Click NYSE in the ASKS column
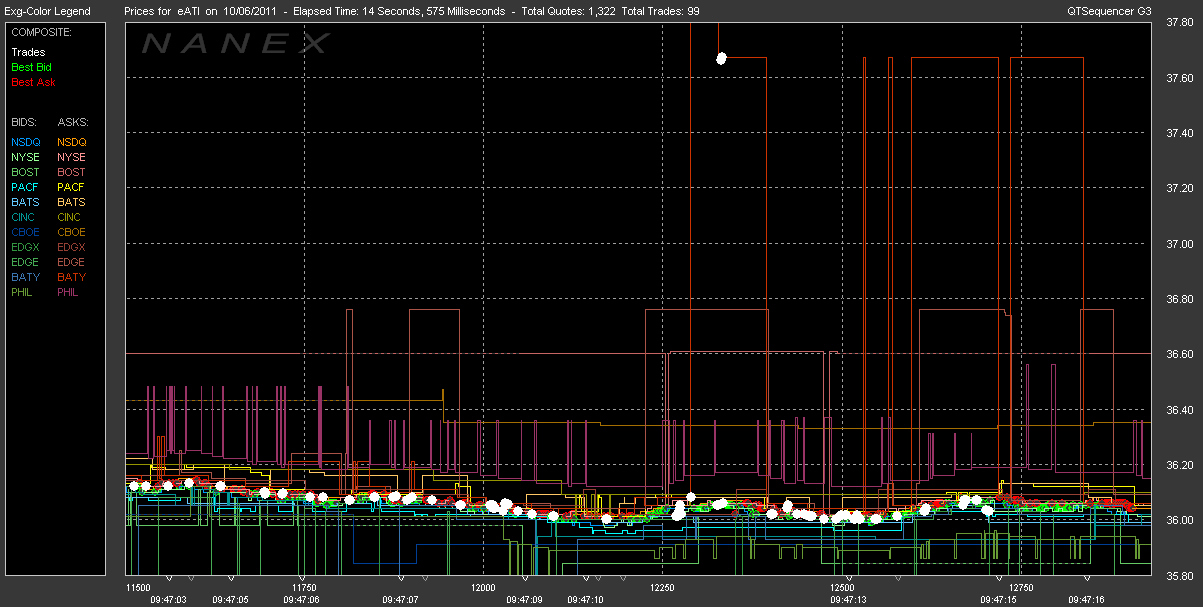1203x607 pixels. pos(71,157)
